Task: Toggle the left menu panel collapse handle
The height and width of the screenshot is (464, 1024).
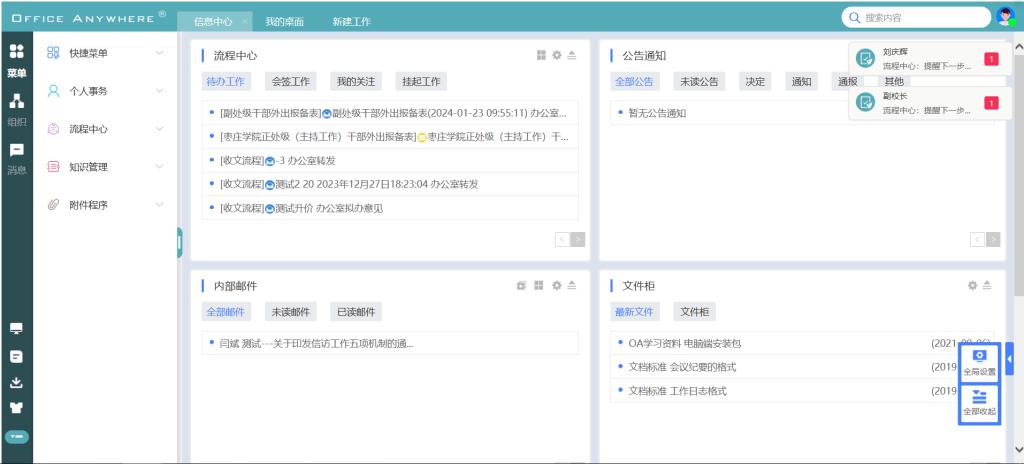Action: [x=179, y=242]
